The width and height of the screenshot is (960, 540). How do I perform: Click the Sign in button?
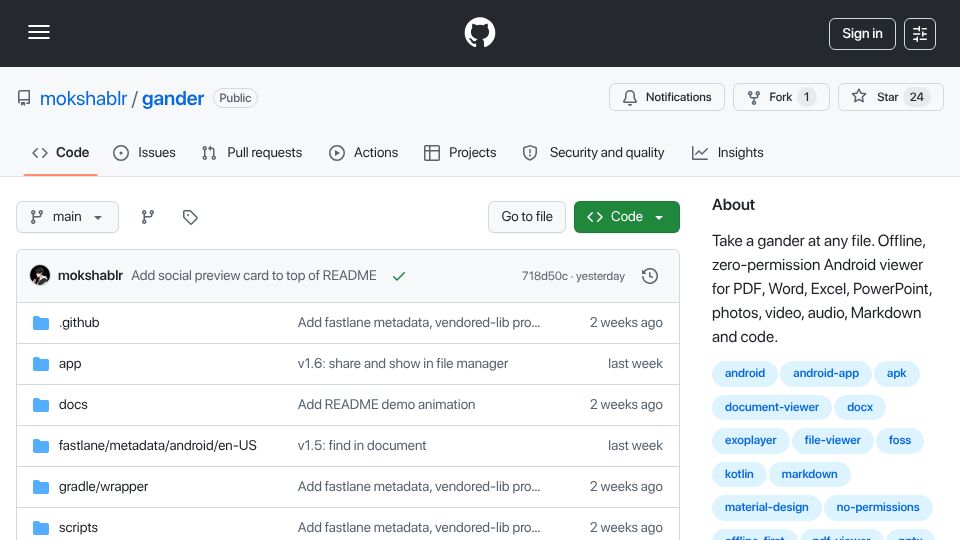tap(862, 34)
